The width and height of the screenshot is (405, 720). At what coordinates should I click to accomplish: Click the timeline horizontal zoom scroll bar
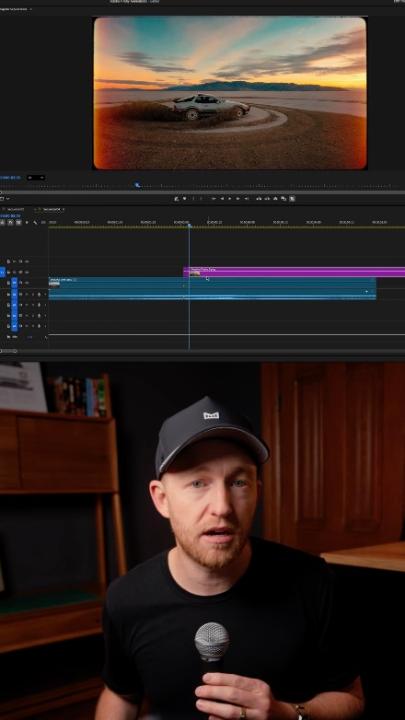(9, 351)
